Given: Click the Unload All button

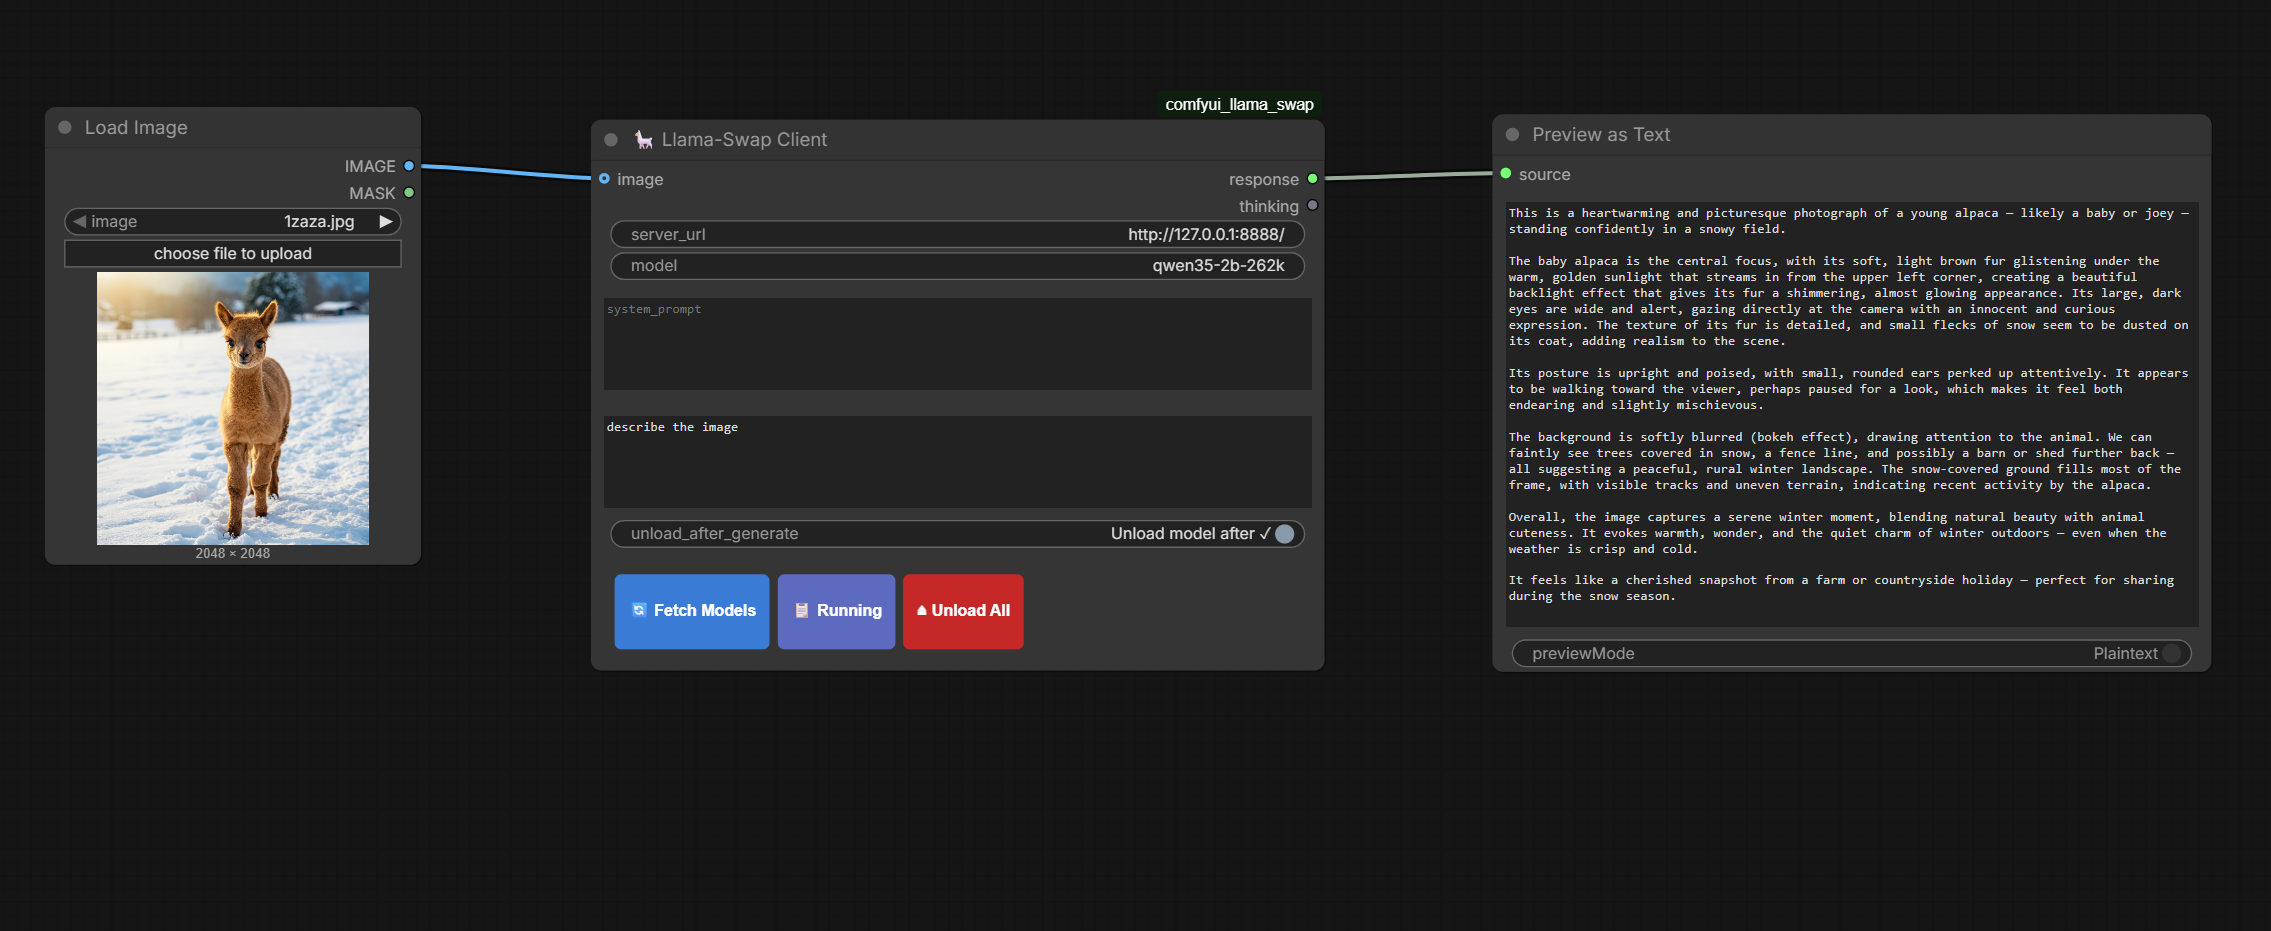Looking at the screenshot, I should pos(963,611).
